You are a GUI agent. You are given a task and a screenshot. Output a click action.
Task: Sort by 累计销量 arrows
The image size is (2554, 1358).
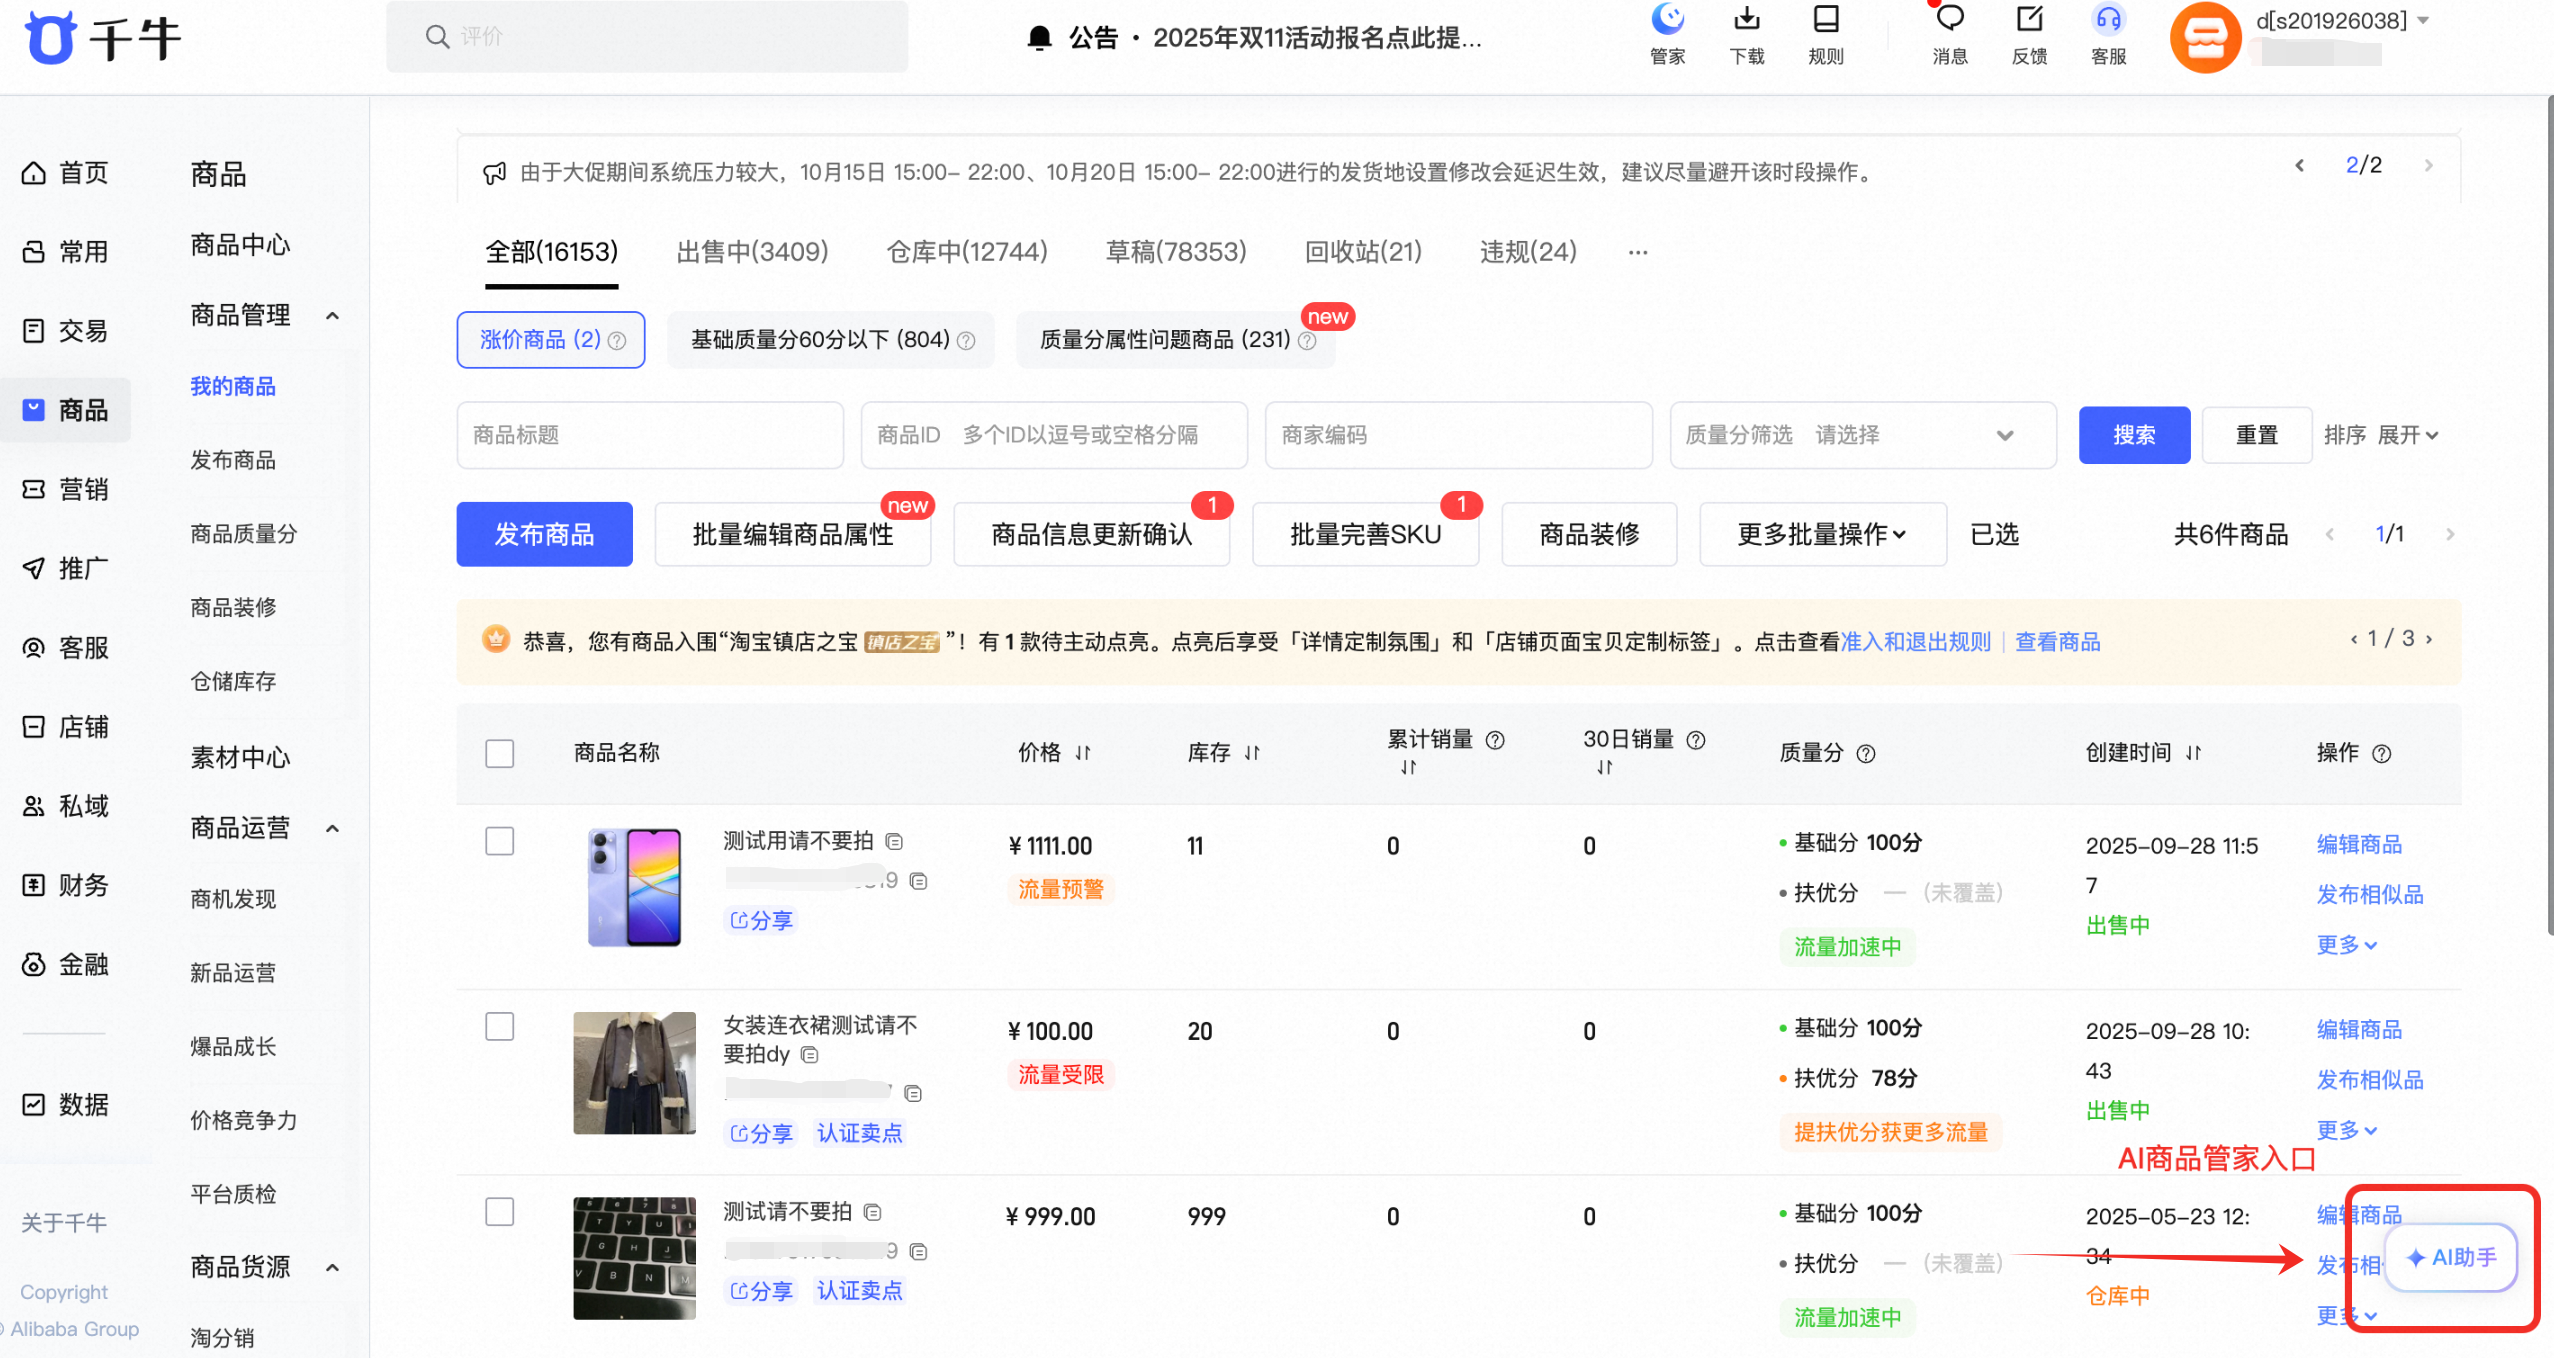pyautogui.click(x=1409, y=767)
